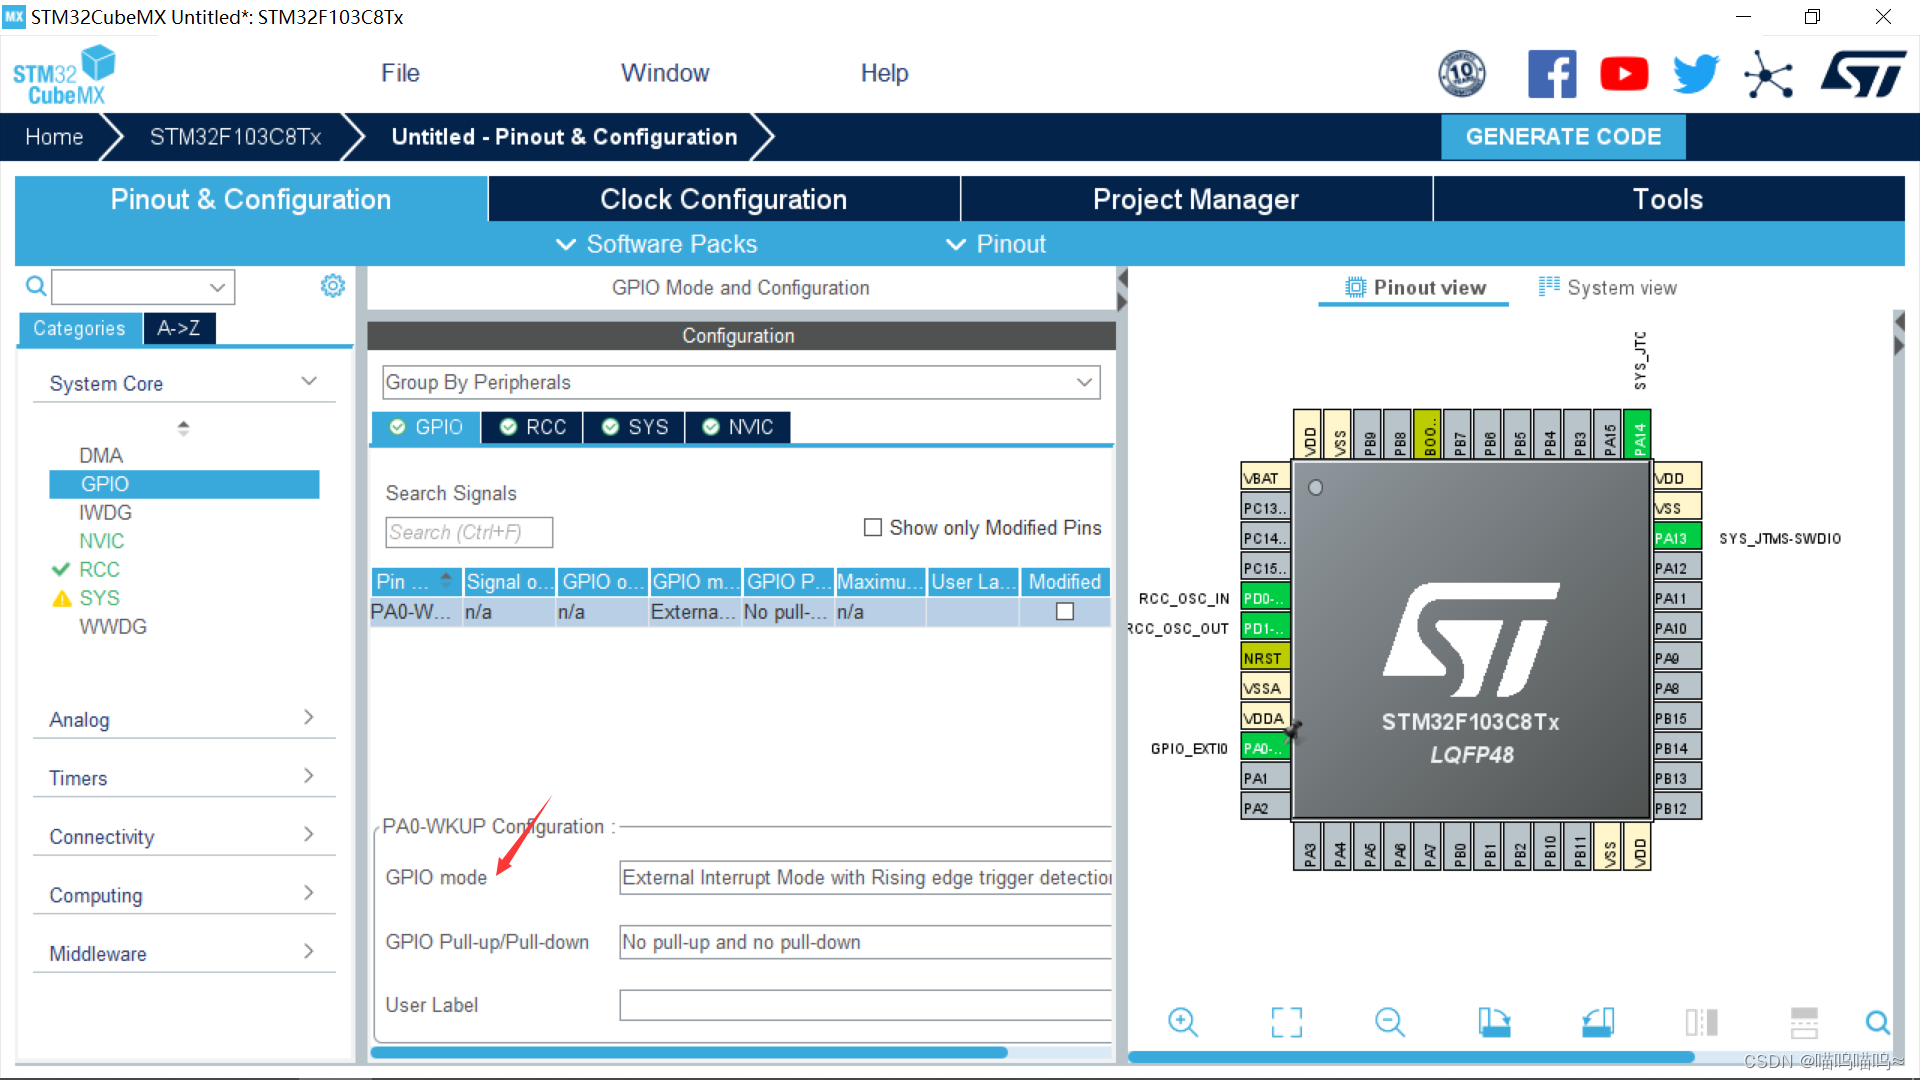Switch to System view
1920x1080 pixels.
pos(1608,288)
